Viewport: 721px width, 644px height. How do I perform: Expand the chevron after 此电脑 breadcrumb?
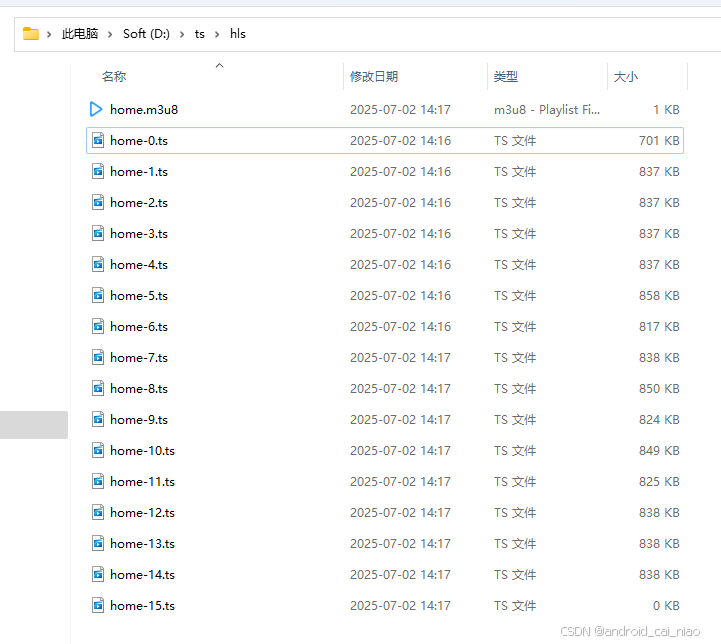click(110, 34)
